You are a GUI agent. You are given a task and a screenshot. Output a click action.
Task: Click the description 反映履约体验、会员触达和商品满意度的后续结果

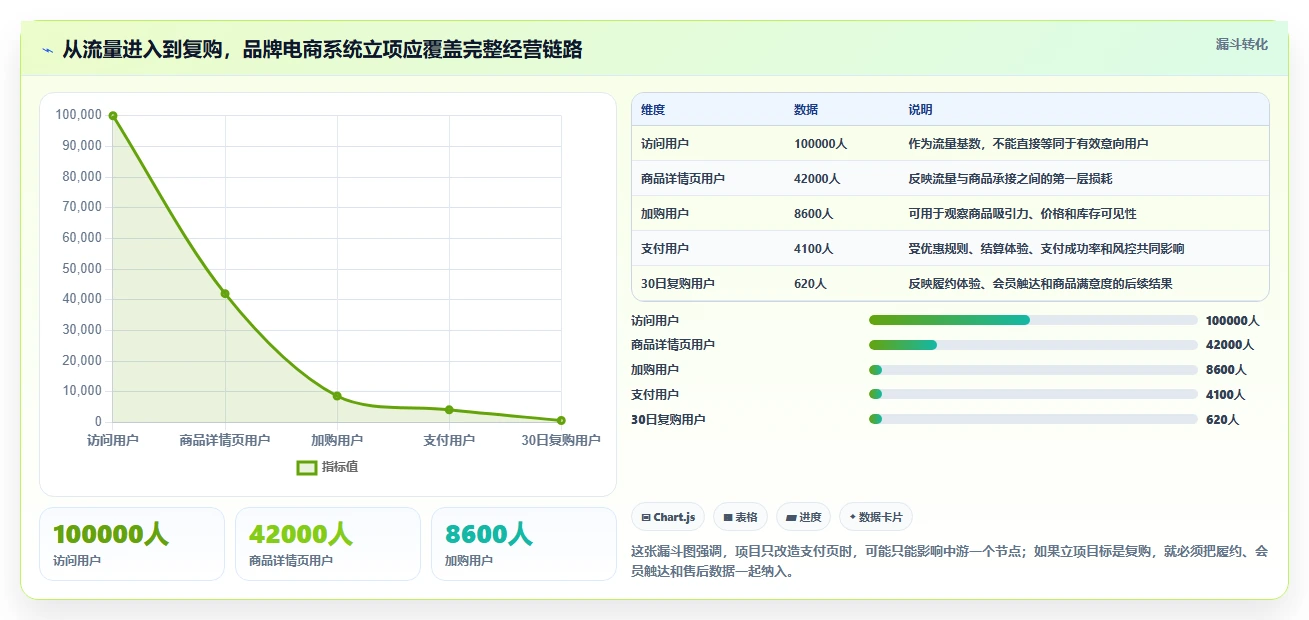pos(1040,284)
